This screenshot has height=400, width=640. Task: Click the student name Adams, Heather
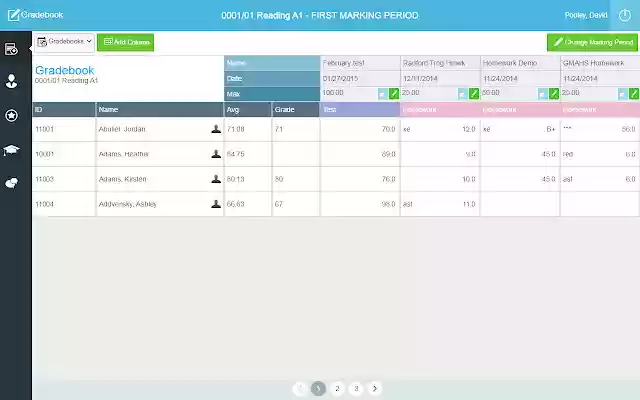pos(124,154)
